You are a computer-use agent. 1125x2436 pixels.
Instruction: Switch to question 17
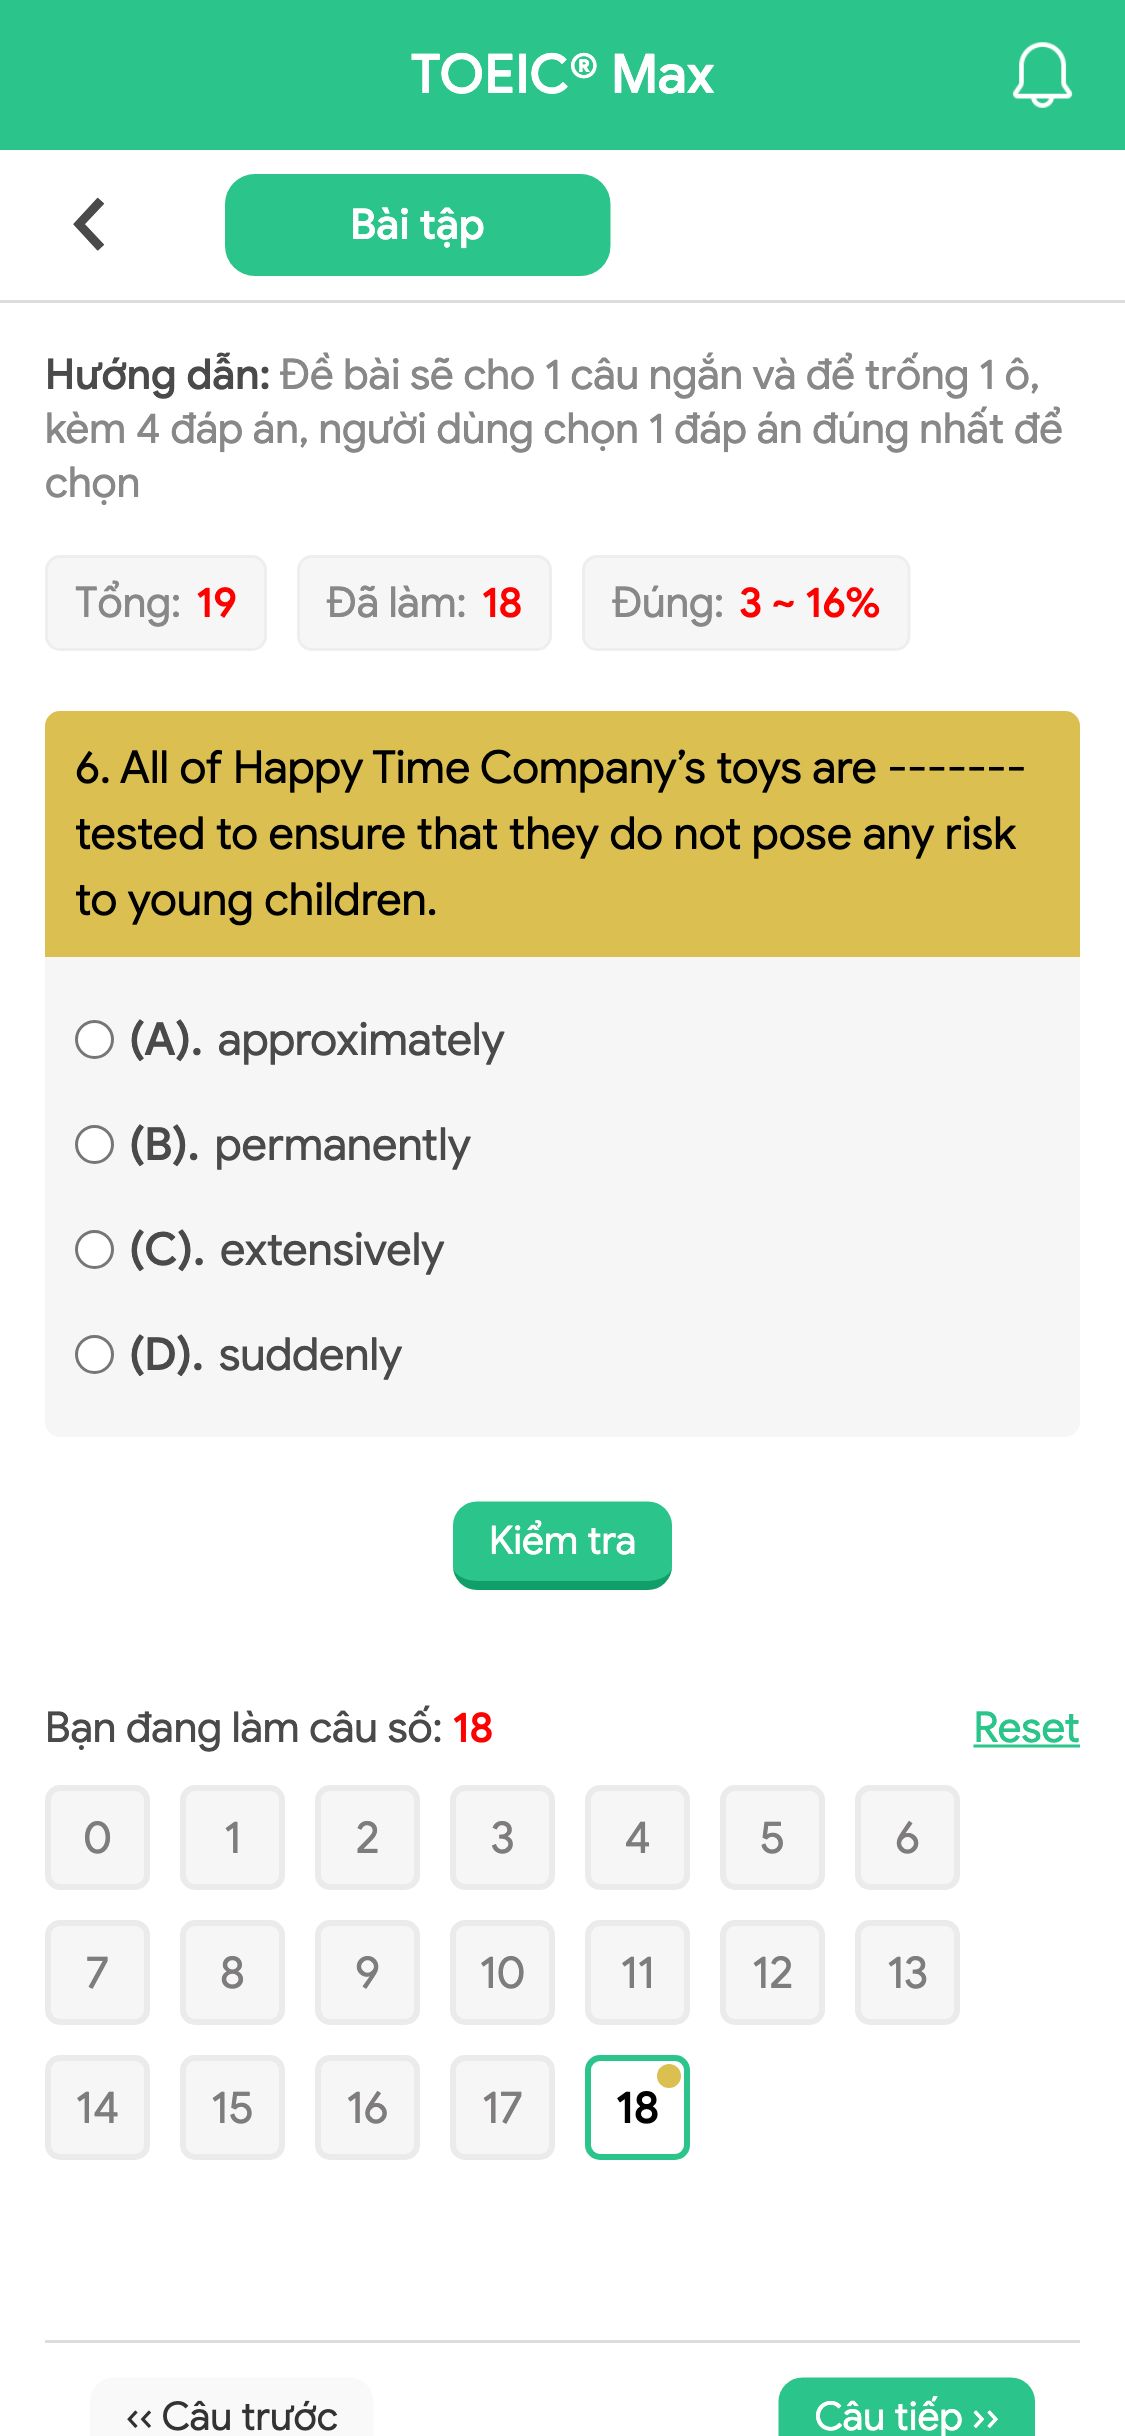tap(502, 2107)
